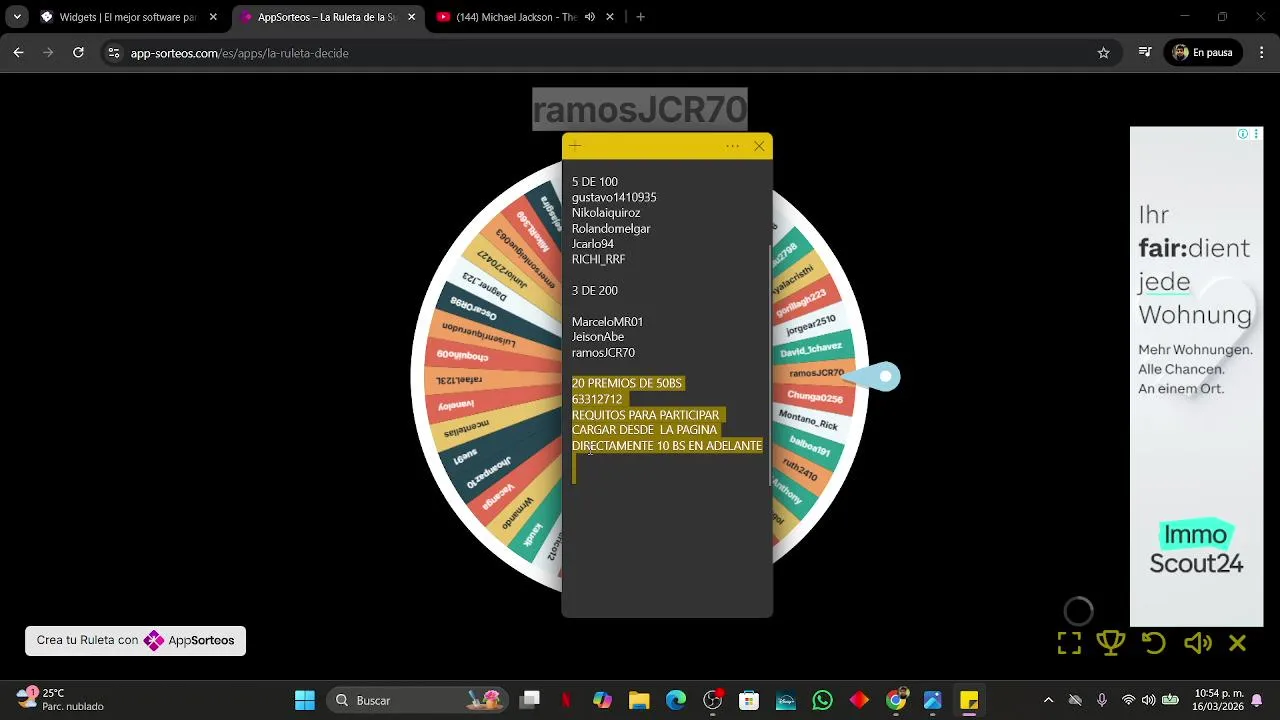Open File Explorer from the taskbar
Screen dimensions: 1280x720
(x=639, y=700)
